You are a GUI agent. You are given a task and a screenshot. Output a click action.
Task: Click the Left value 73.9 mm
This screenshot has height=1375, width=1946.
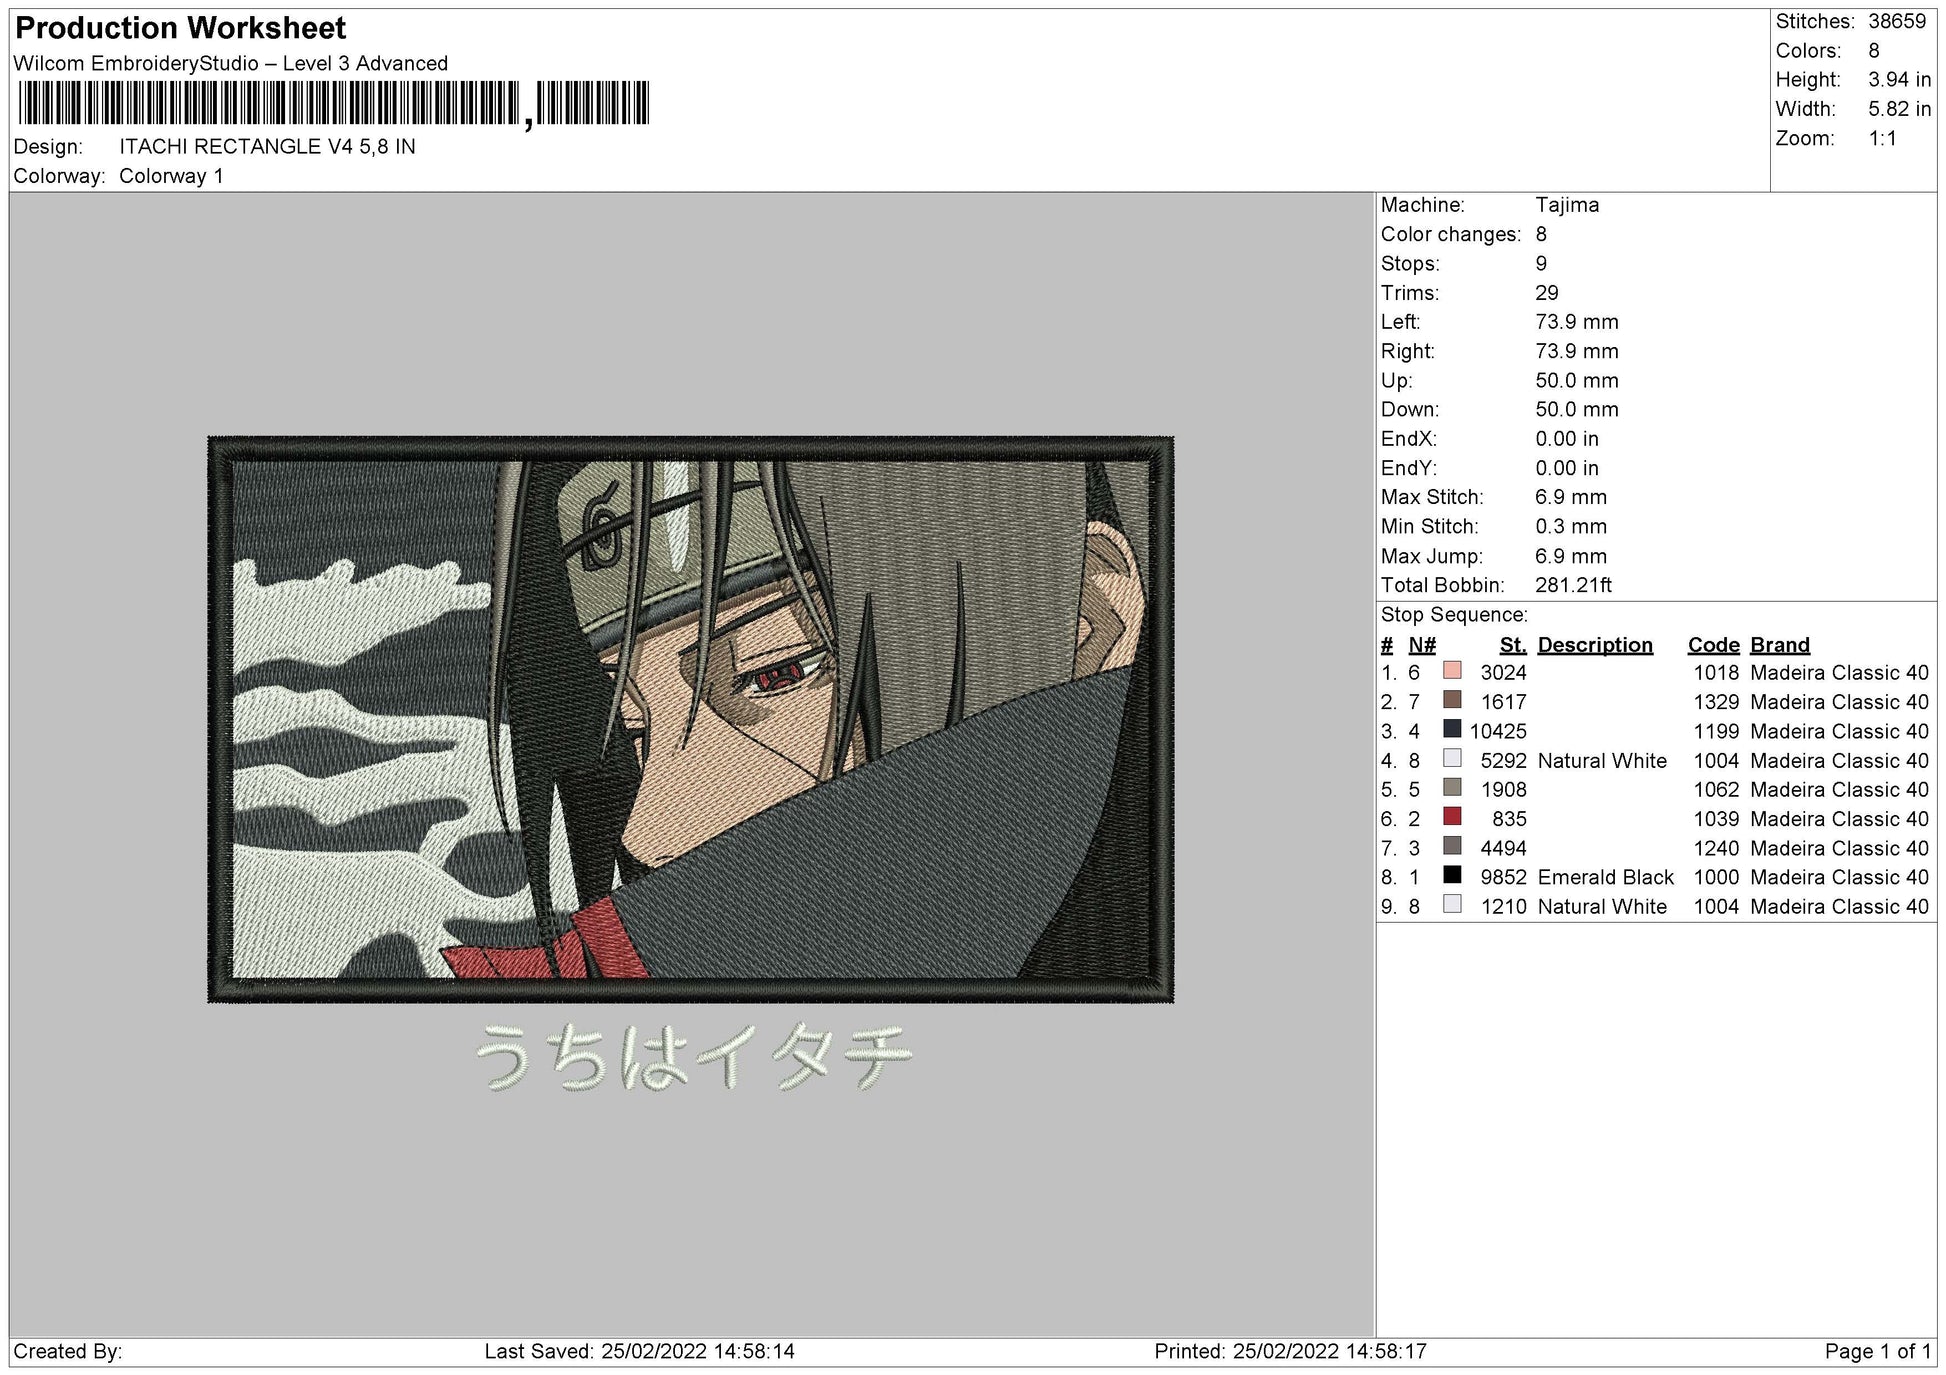[x=1577, y=322]
